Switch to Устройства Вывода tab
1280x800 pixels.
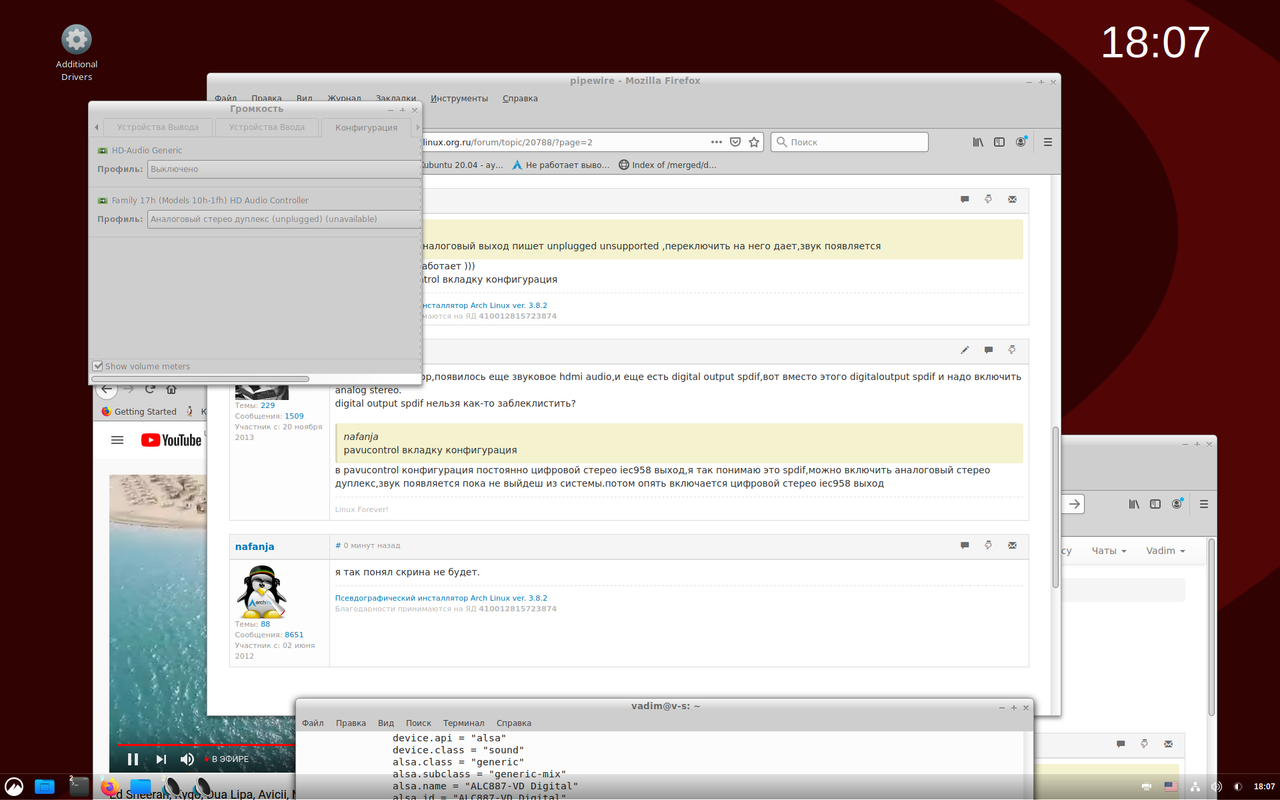[158, 127]
